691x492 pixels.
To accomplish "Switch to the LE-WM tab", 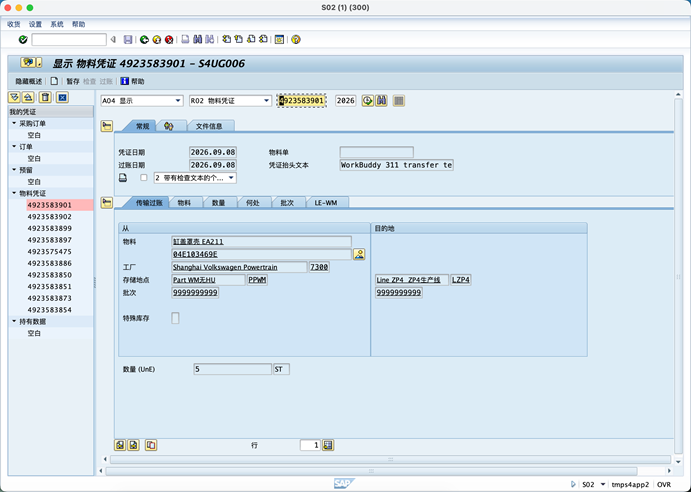I will click(326, 203).
